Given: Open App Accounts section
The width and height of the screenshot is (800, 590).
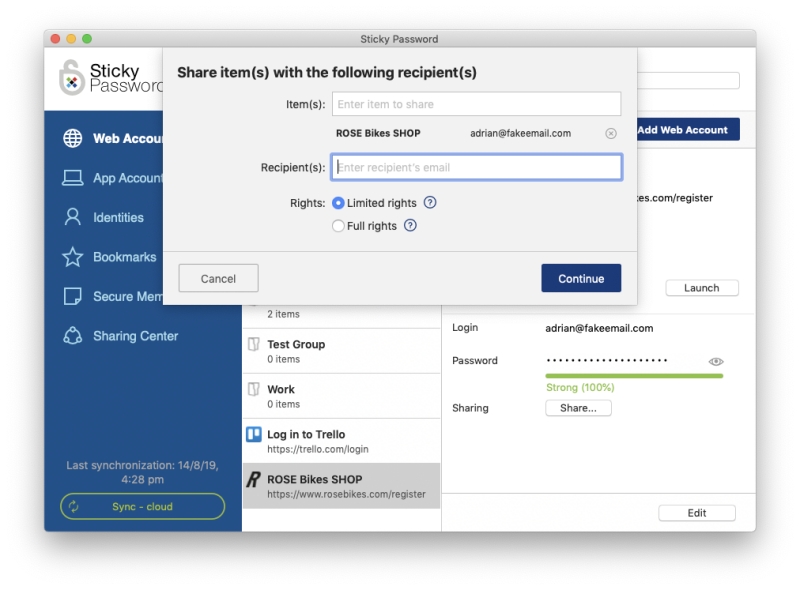Looking at the screenshot, I should pyautogui.click(x=112, y=178).
